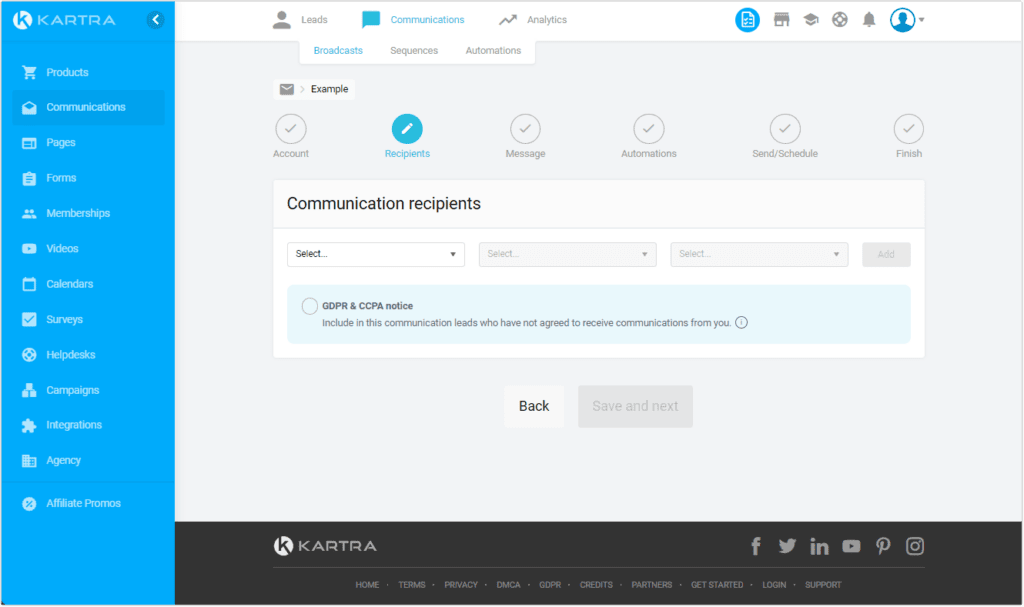Viewport: 1024px width, 607px height.
Task: Click the envelope breadcrumb icon
Action: (286, 89)
